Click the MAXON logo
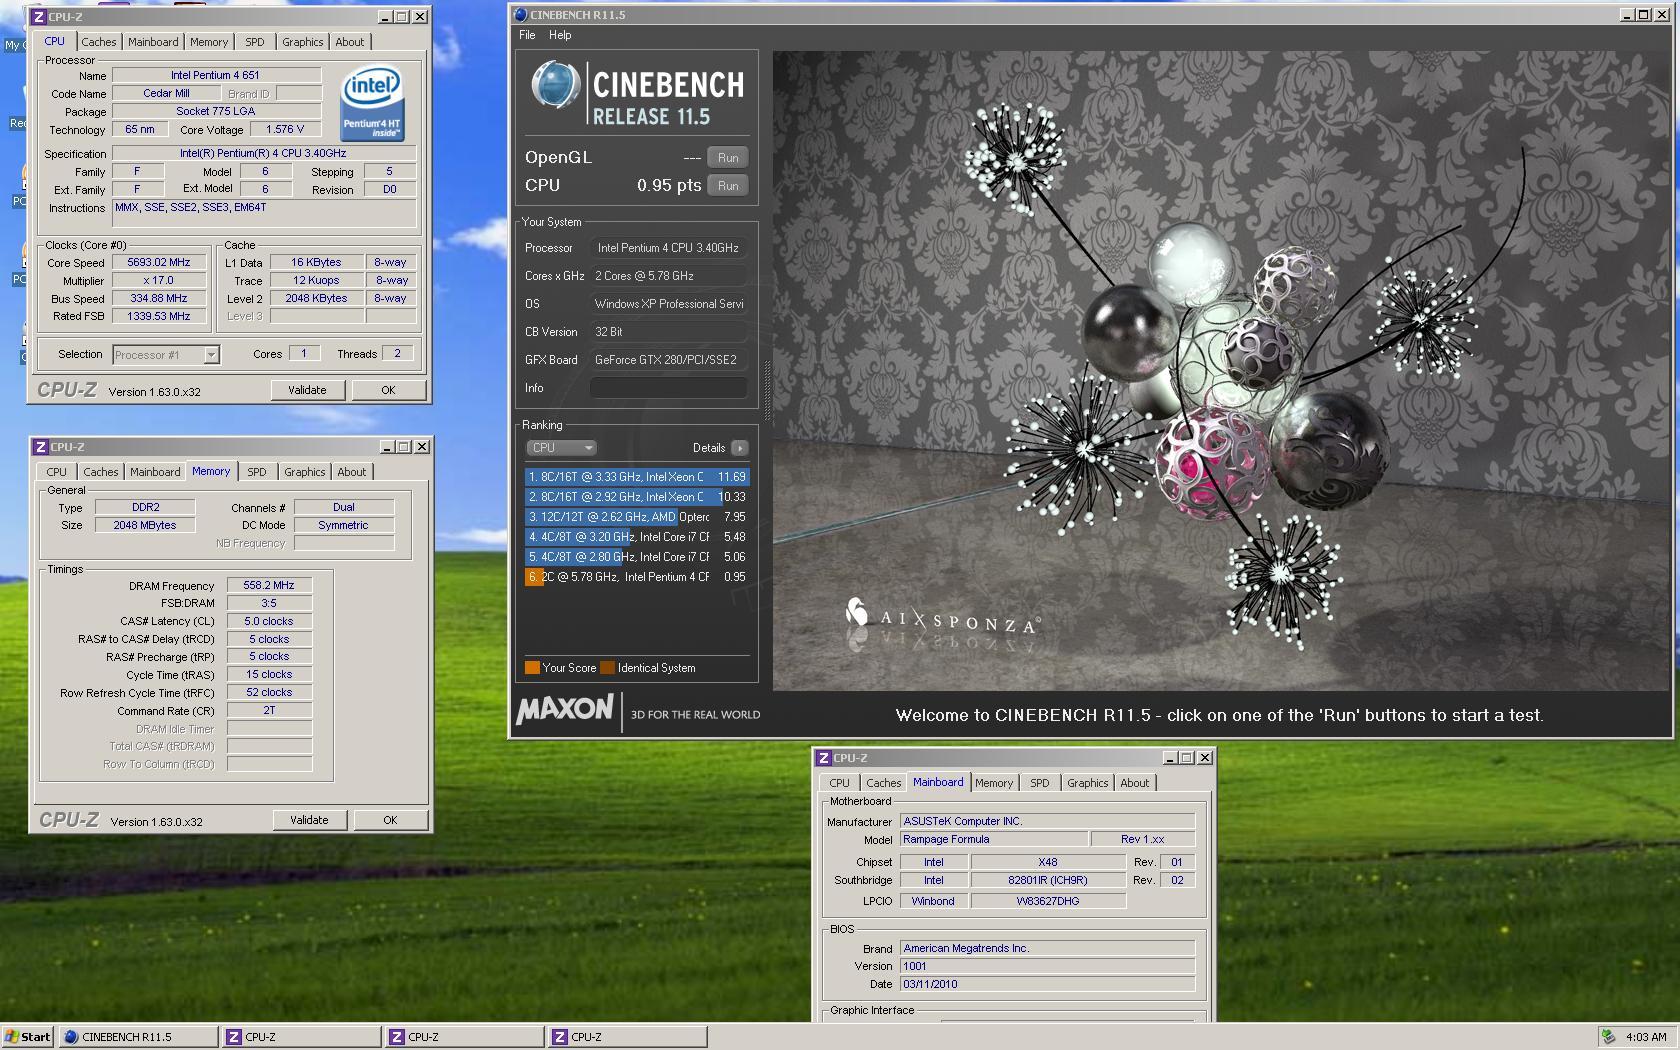The height and width of the screenshot is (1050, 1680). pos(565,710)
